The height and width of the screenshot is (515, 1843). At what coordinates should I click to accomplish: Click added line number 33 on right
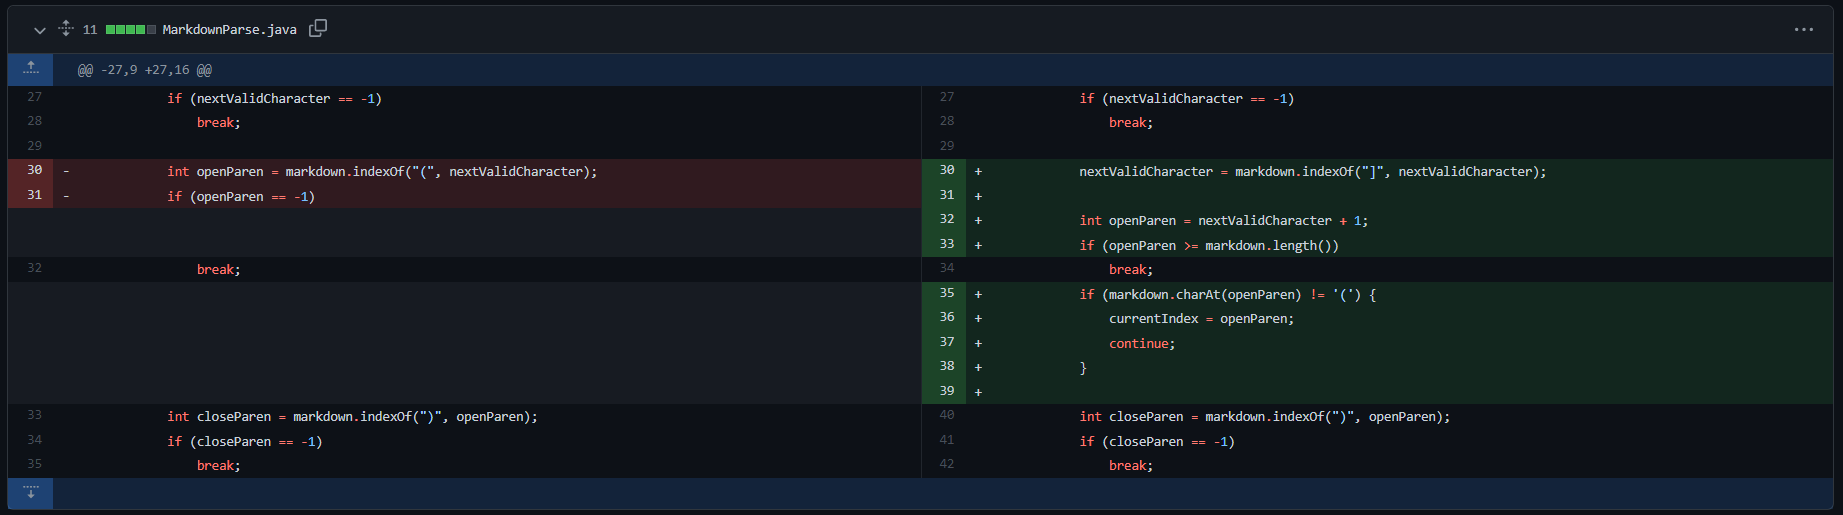point(944,245)
